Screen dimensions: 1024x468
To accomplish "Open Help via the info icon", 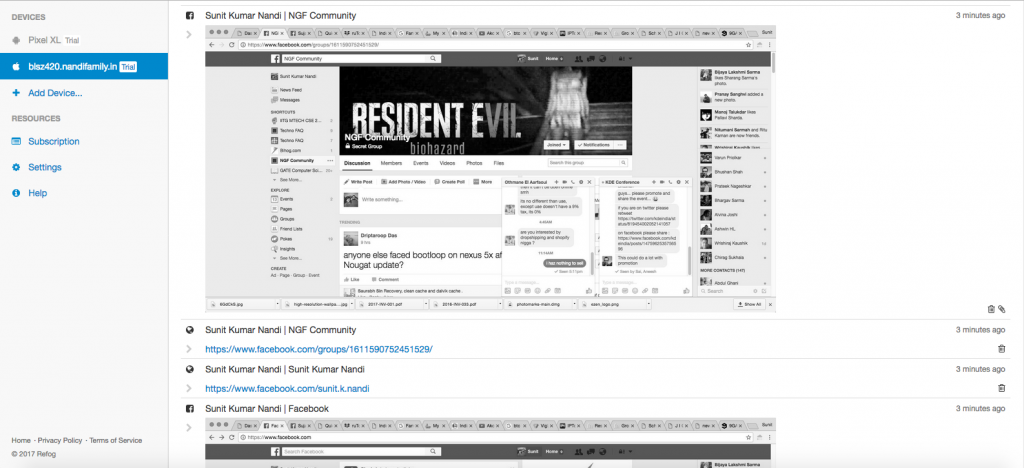I will (x=16, y=193).
